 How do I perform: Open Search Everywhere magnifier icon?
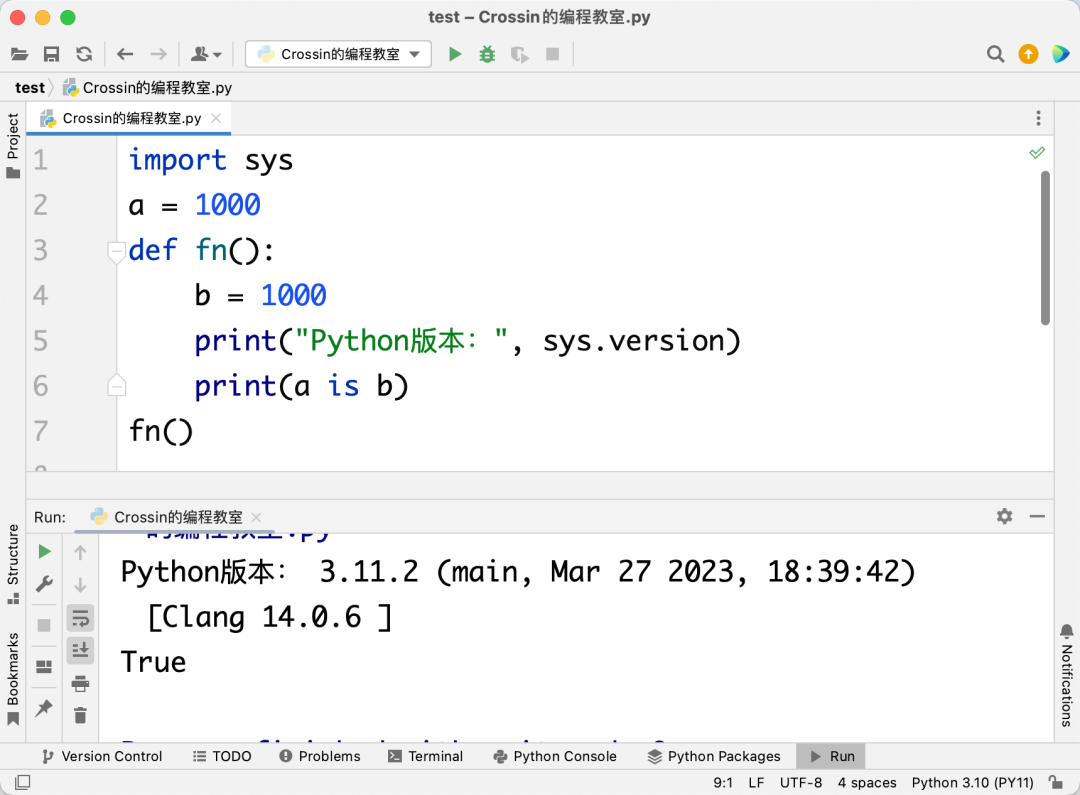tap(995, 54)
